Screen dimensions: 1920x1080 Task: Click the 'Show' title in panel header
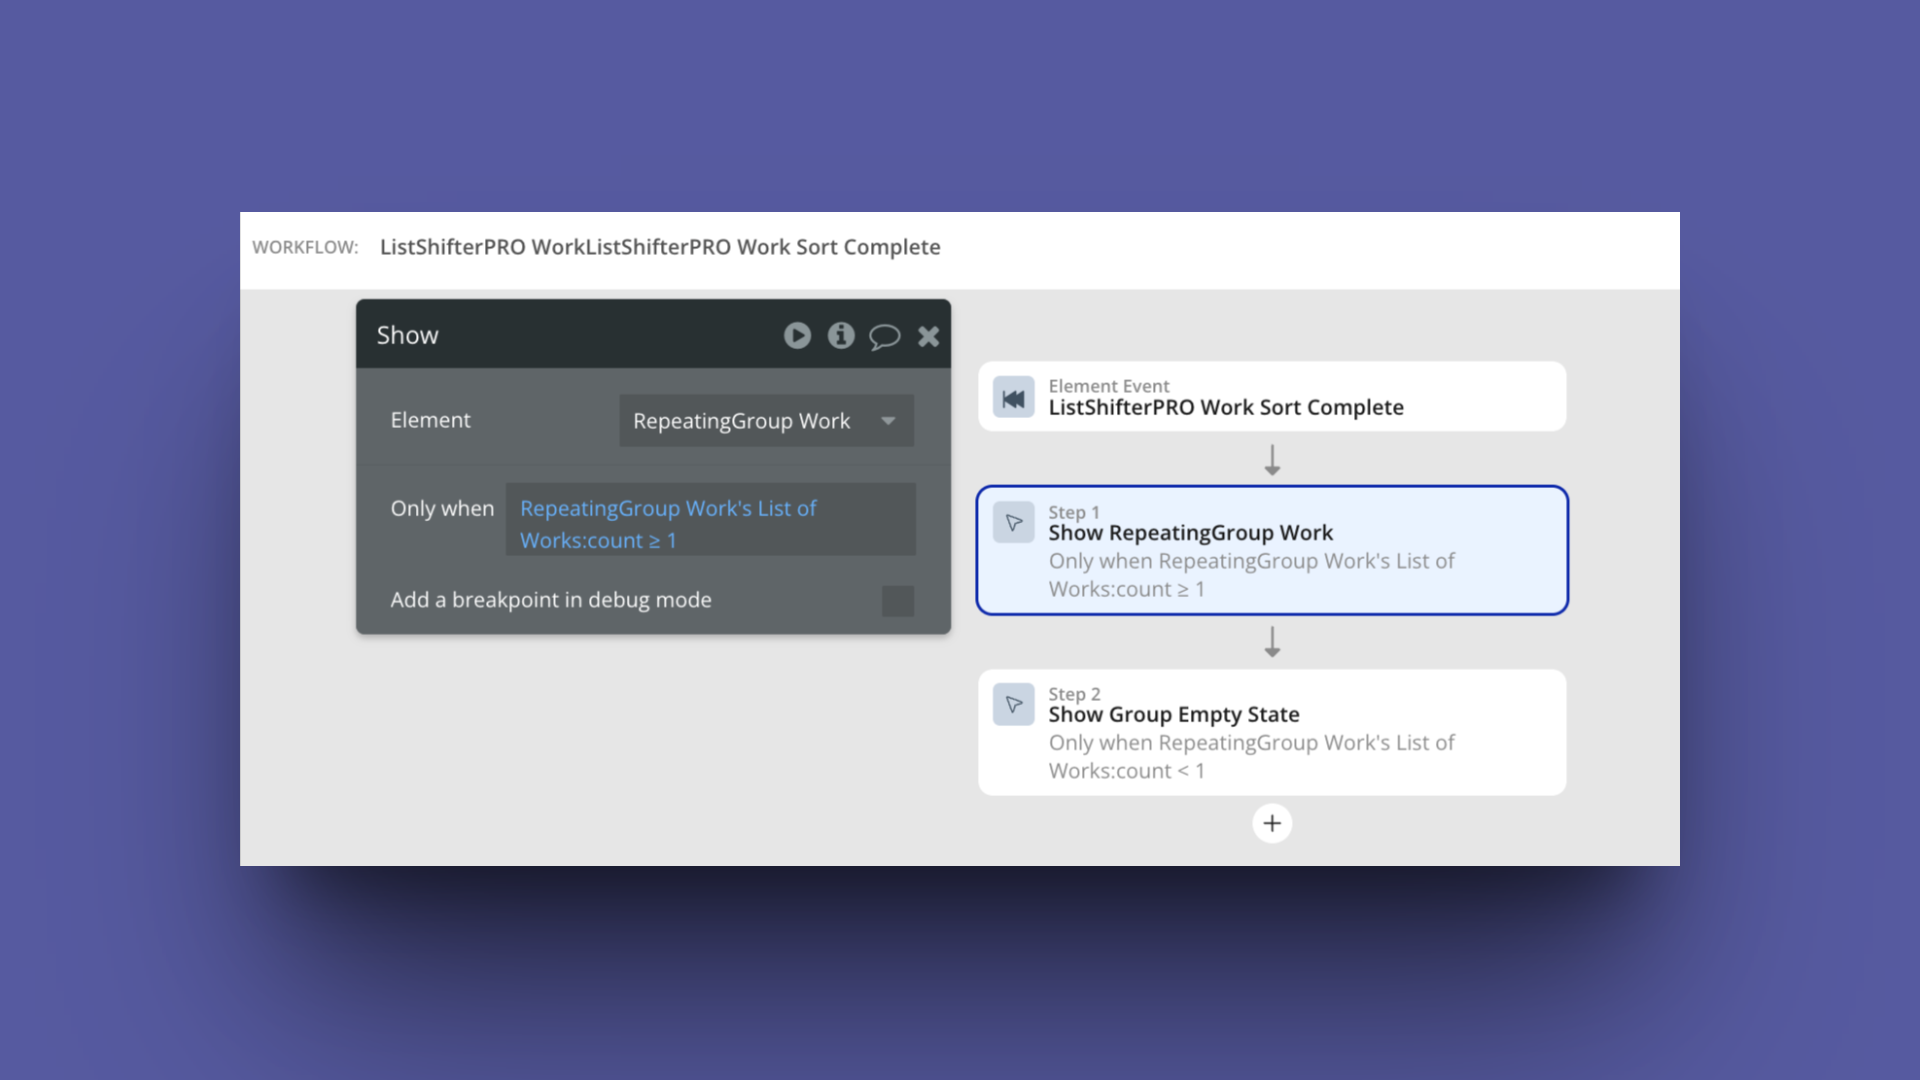(407, 335)
